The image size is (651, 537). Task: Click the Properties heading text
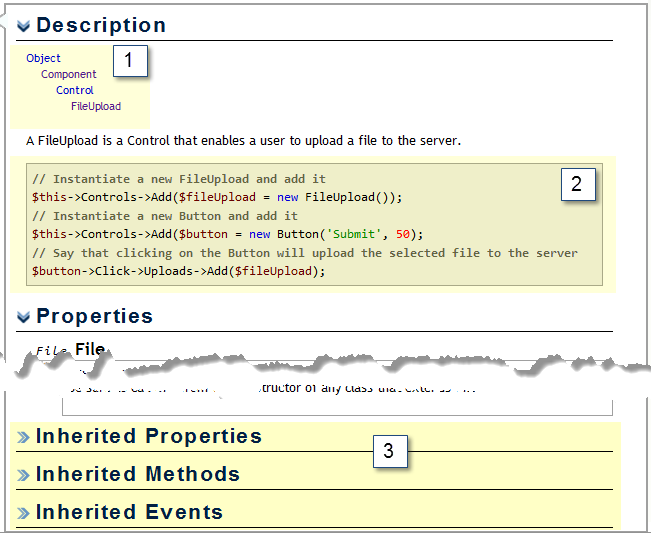click(x=95, y=316)
